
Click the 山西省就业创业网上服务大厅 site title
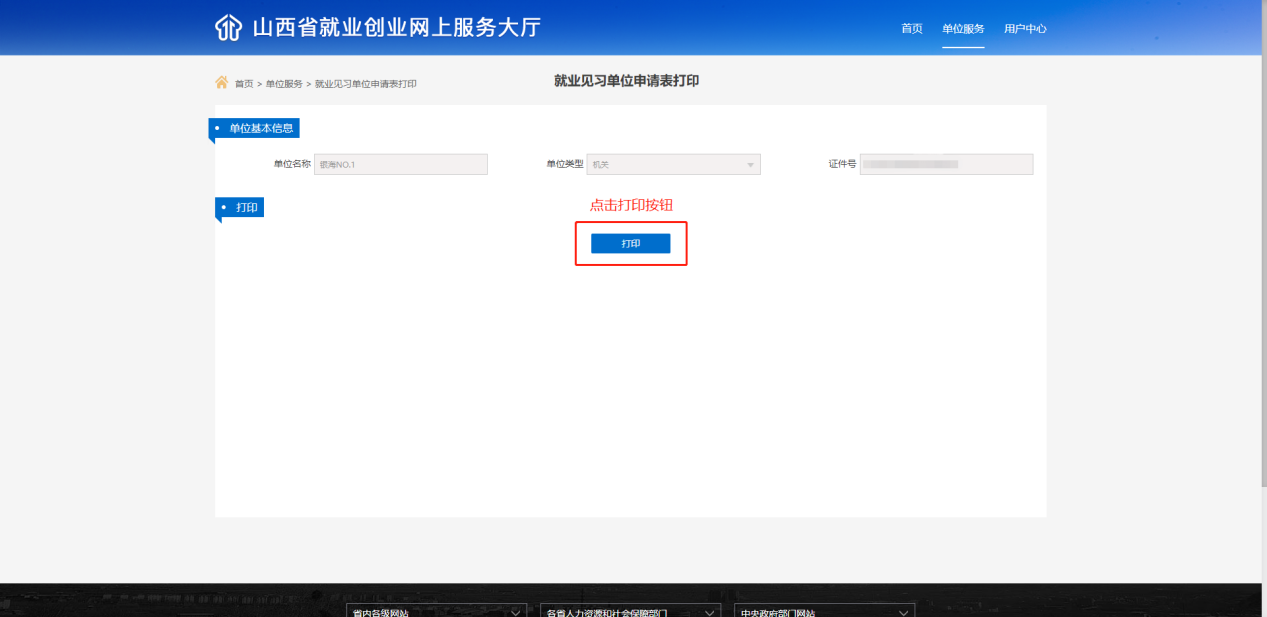pyautogui.click(x=396, y=28)
